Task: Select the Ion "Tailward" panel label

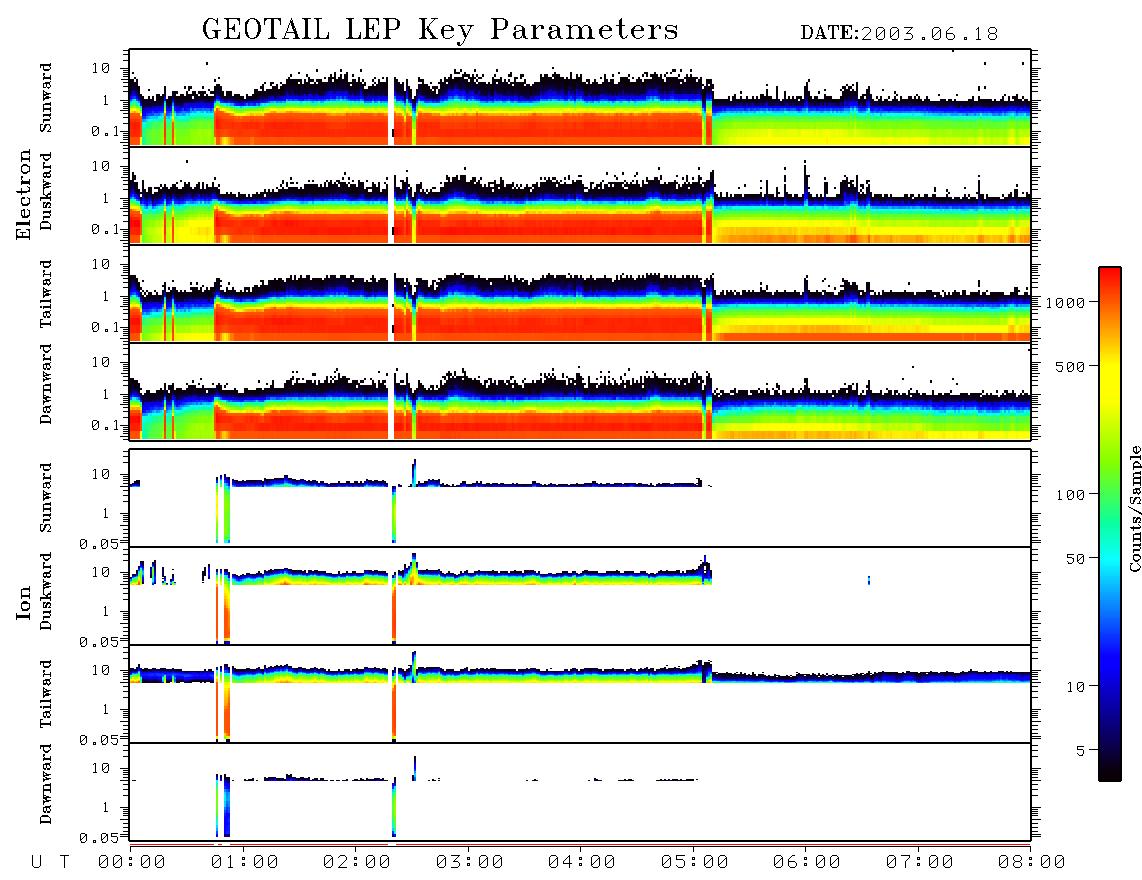Action: pyautogui.click(x=46, y=693)
